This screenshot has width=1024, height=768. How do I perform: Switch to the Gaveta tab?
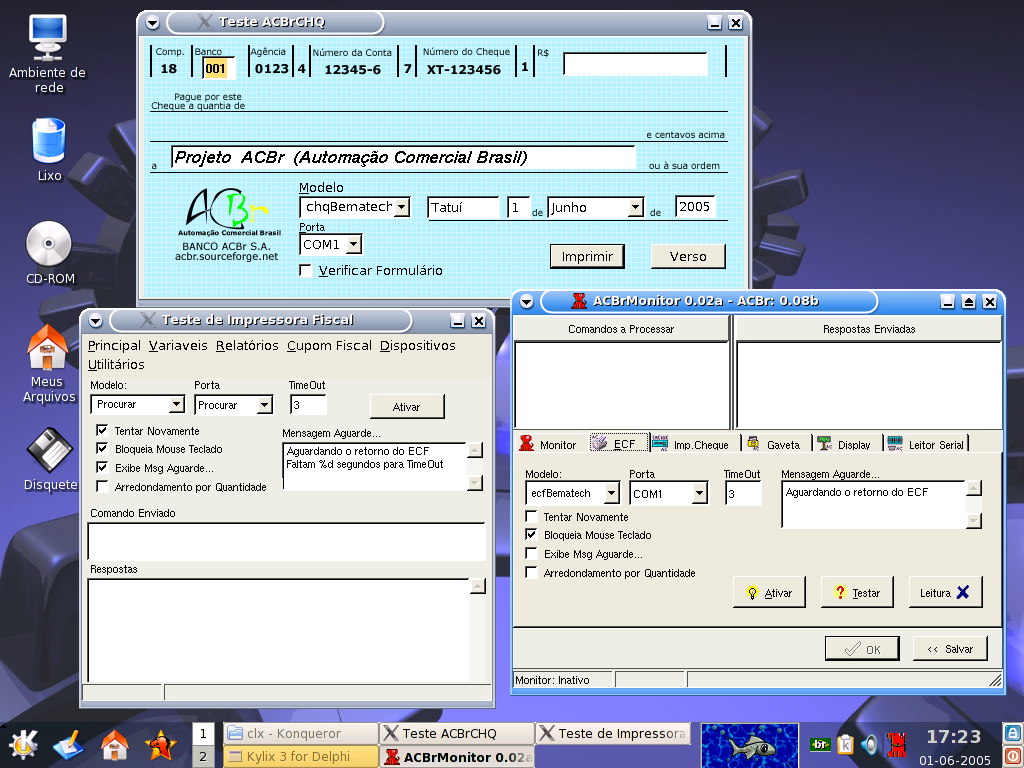pyautogui.click(x=775, y=444)
